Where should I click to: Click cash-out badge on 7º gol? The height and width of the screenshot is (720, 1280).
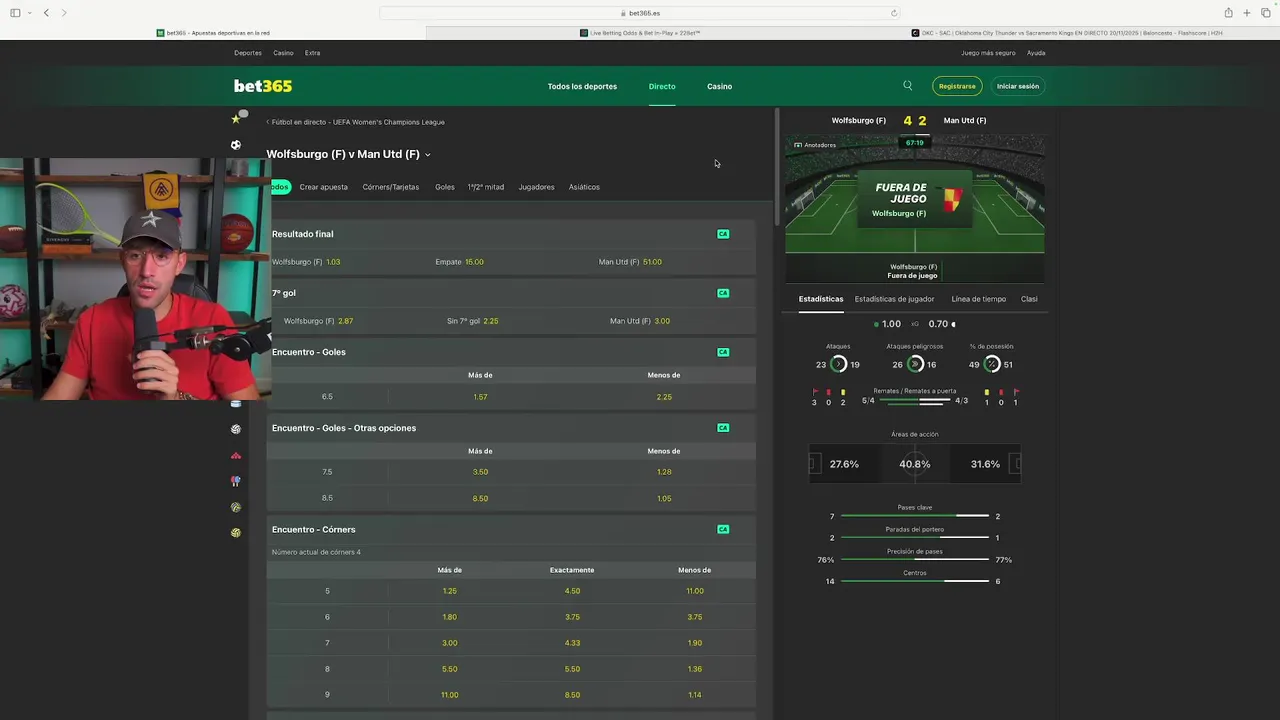click(x=723, y=293)
